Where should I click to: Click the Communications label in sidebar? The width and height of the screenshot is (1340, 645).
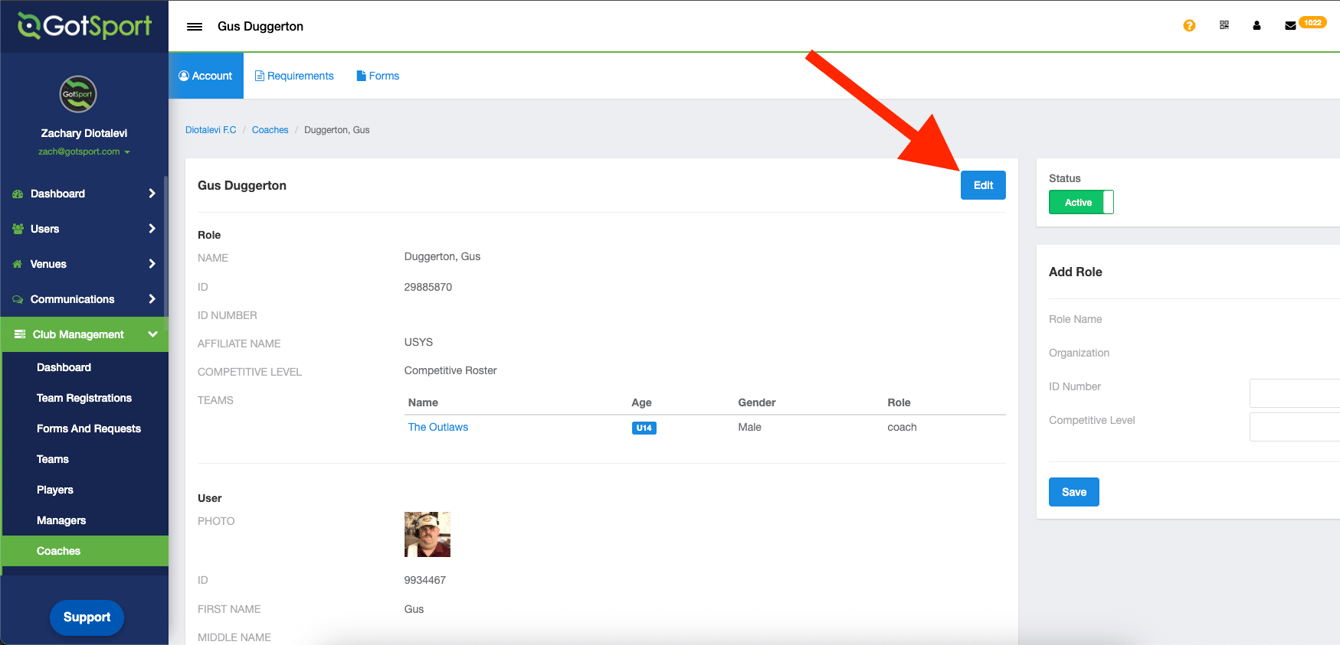coord(72,299)
